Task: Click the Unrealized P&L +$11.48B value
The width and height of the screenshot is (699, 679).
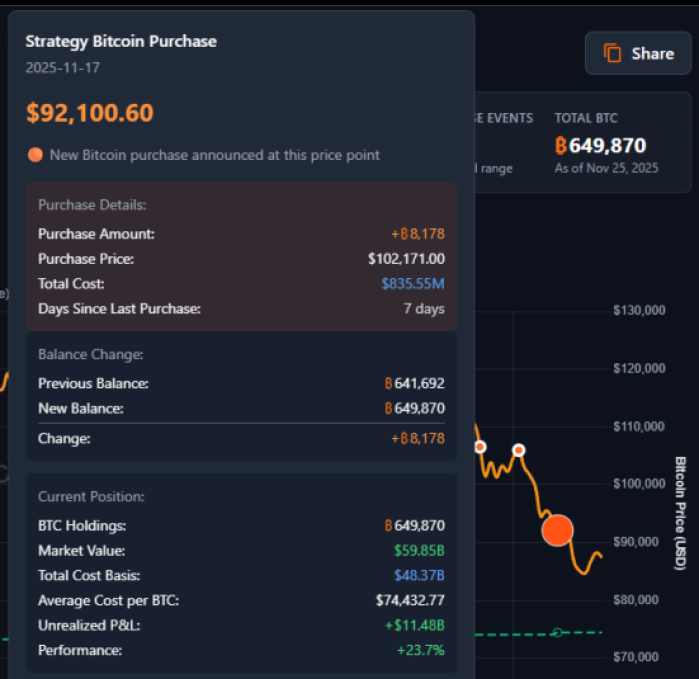Action: [x=414, y=625]
